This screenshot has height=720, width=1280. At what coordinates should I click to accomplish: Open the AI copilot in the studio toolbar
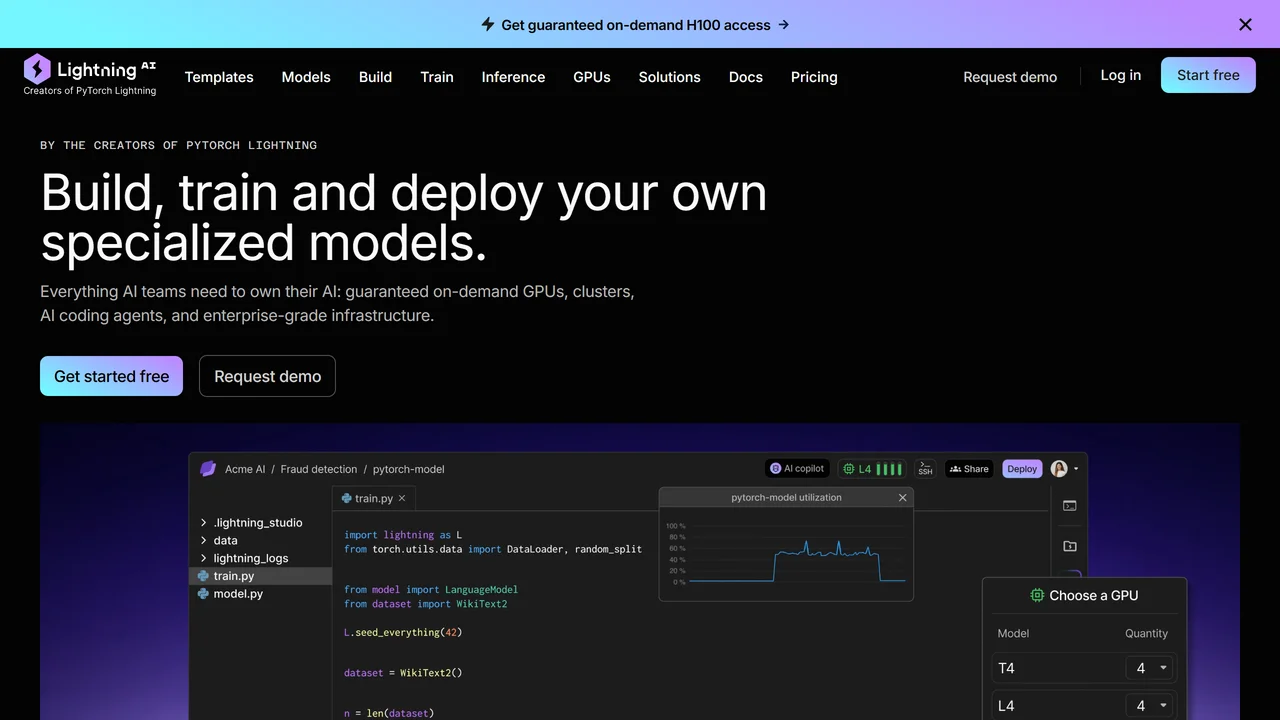tap(797, 468)
